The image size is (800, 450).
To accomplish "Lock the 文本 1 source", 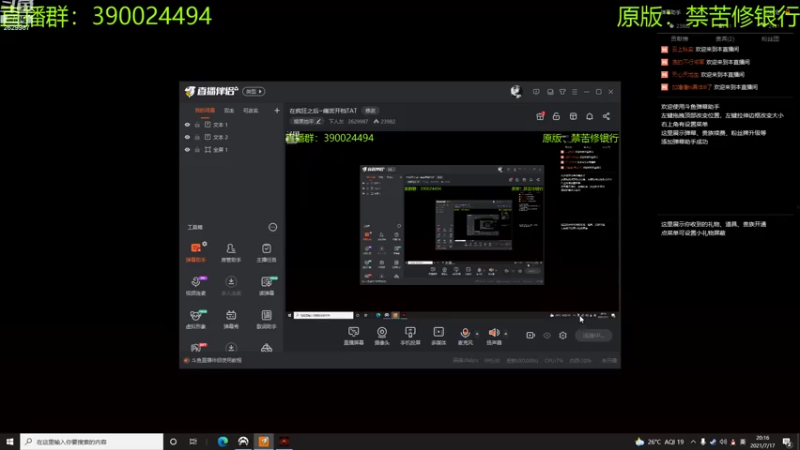I will coord(197,124).
